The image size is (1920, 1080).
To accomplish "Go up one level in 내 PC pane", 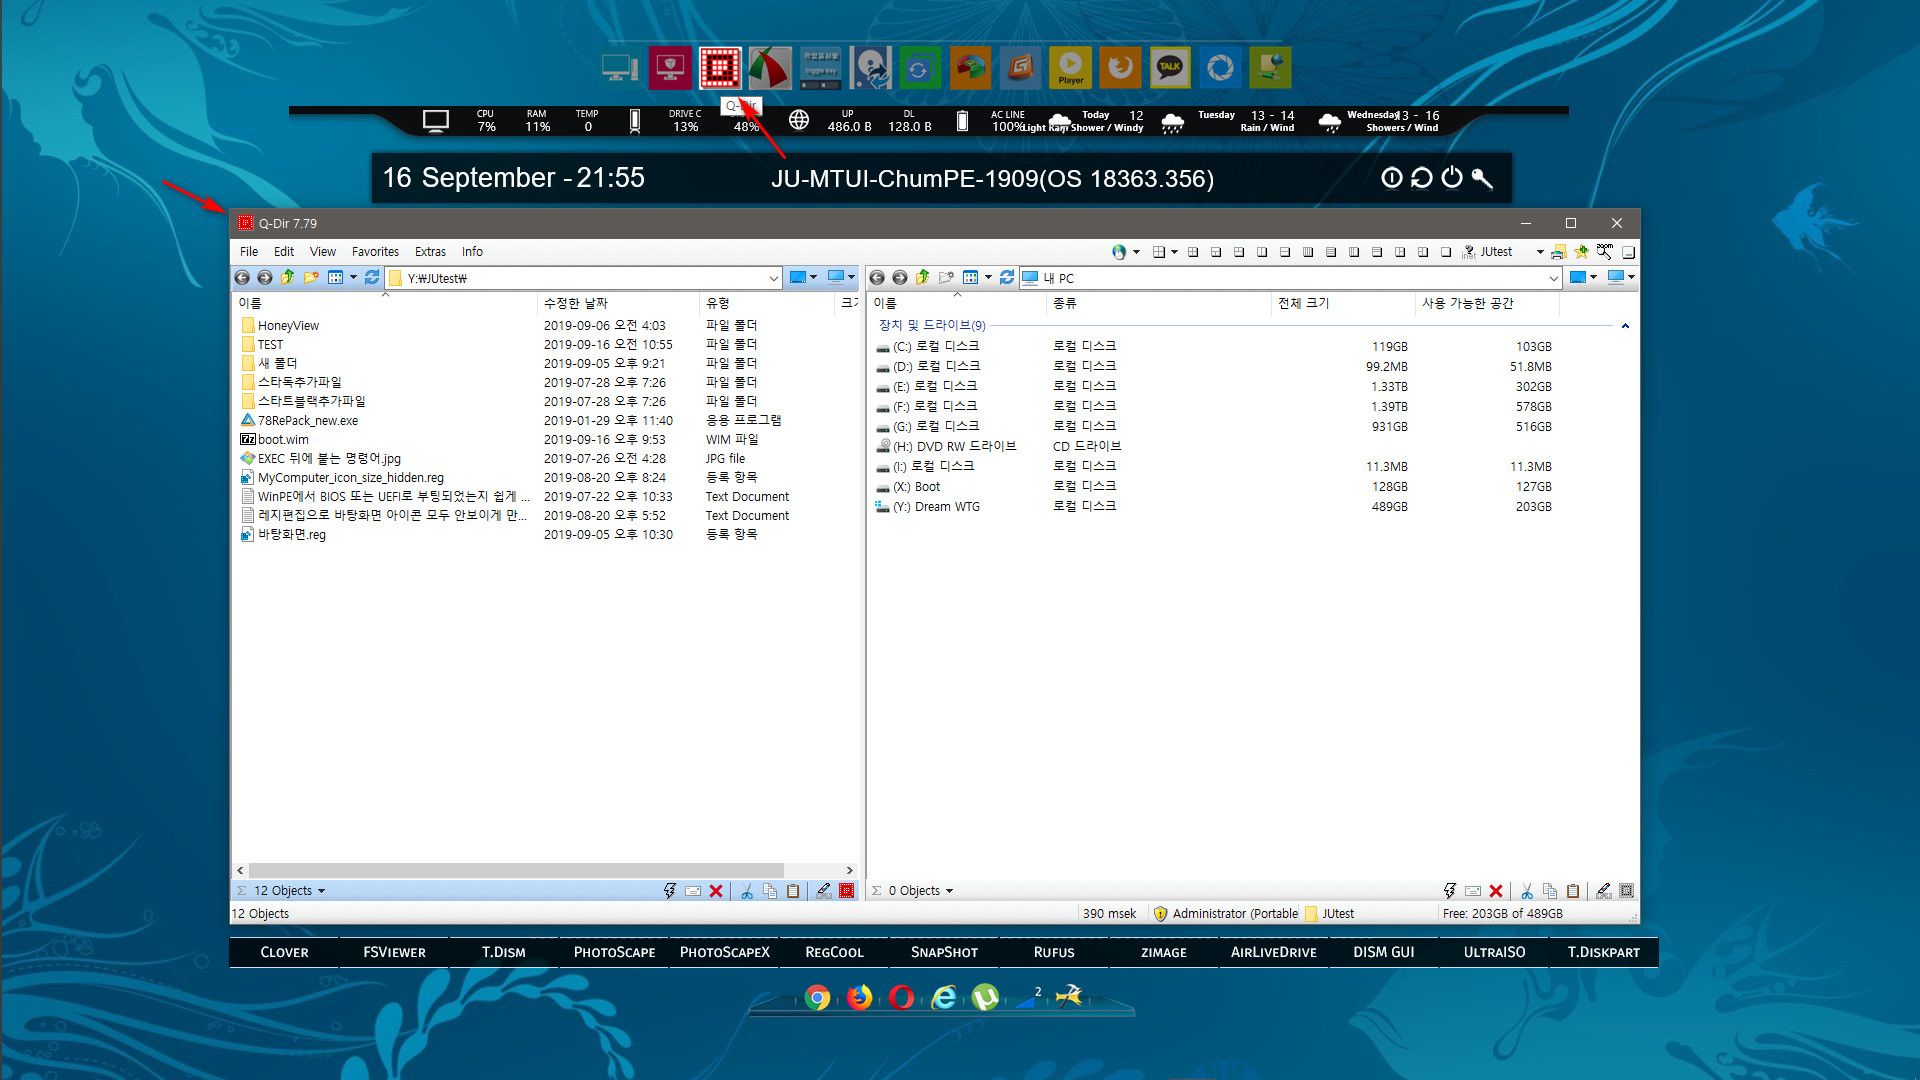I will click(x=923, y=277).
